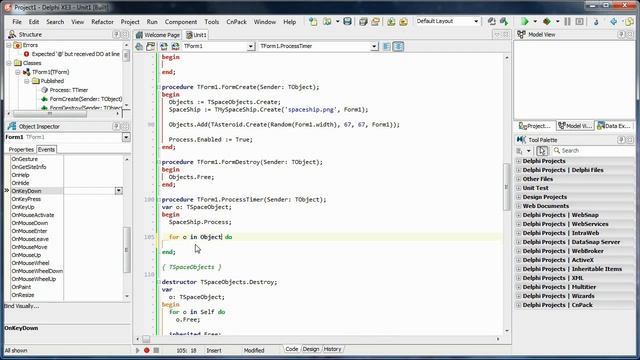Screen dimensions: 640x360
Task: Click the Set Debug Desktop icon
Action: pos(504,22)
